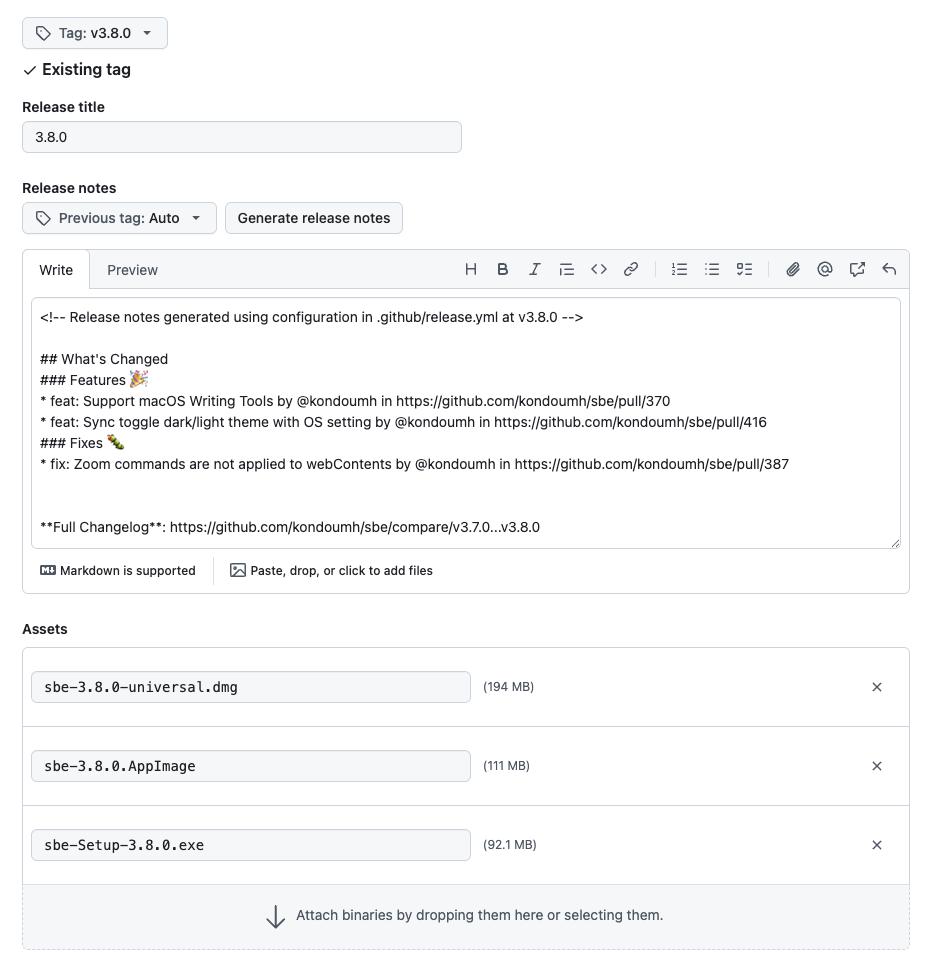The image size is (930, 965).
Task: Add a task list using the checklist icon
Action: click(x=743, y=269)
